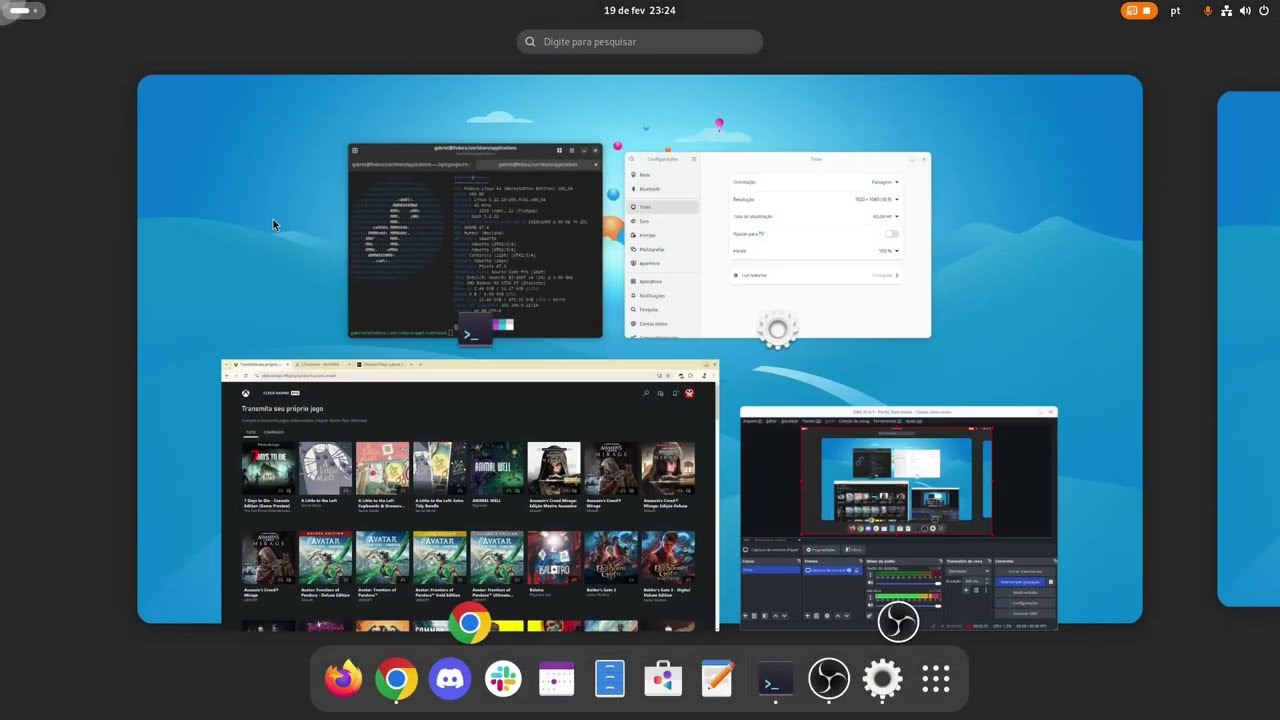The image size is (1280, 720).
Task: Click the Xbox logo in Chrome page
Action: click(x=246, y=393)
